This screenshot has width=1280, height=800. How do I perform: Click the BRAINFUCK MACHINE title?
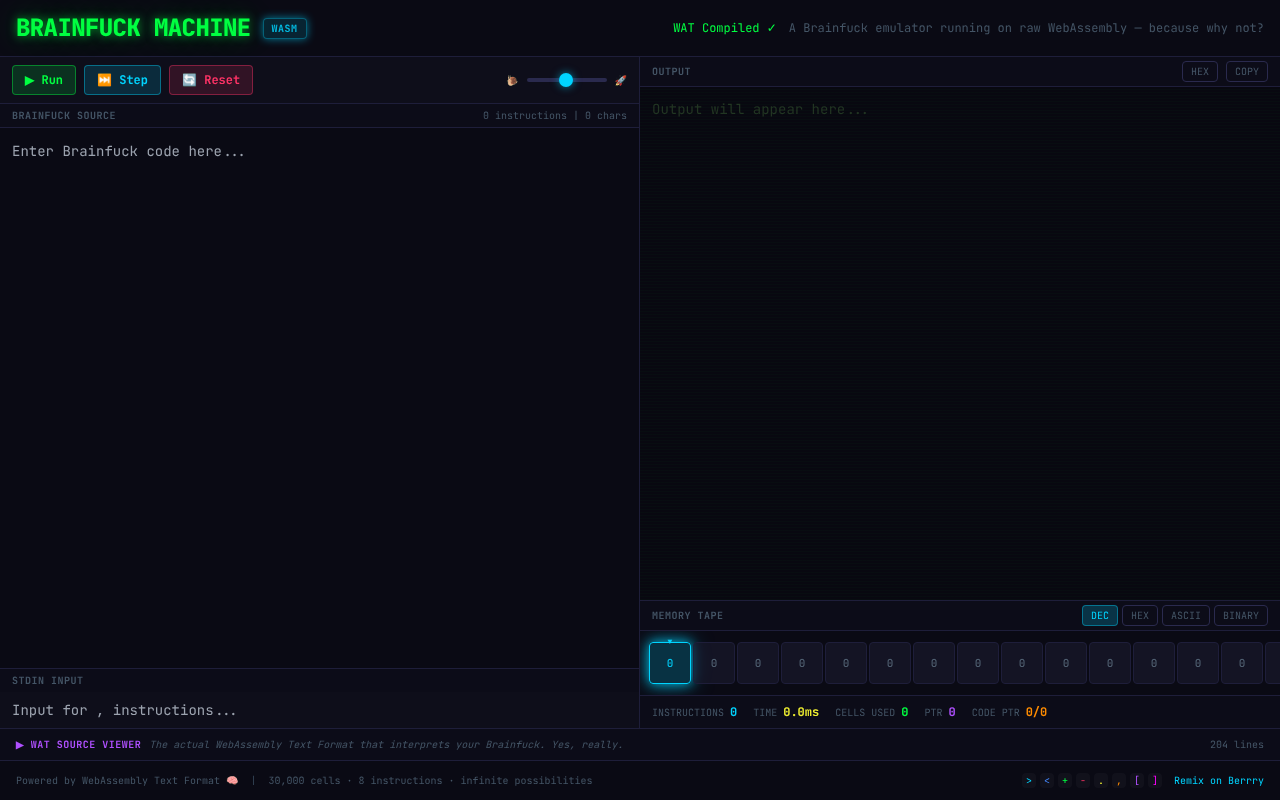[x=133, y=28]
